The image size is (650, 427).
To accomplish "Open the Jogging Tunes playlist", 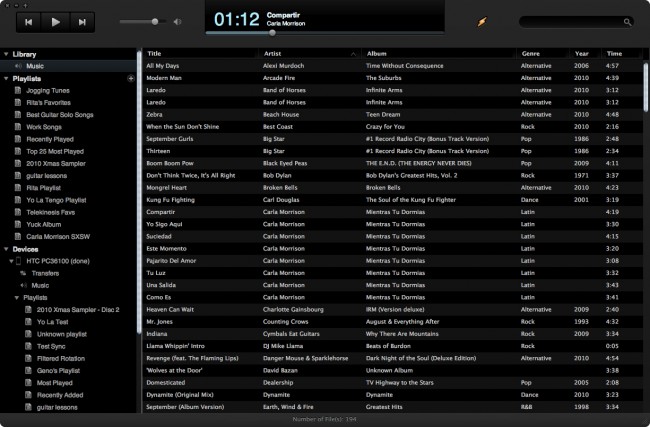I will pos(48,90).
